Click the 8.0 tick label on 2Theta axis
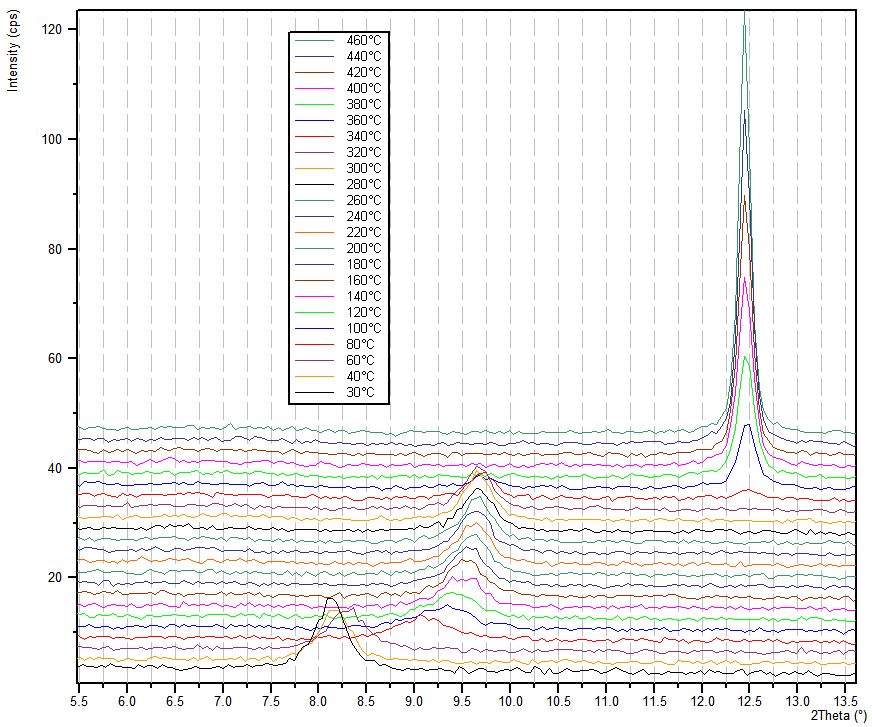 pyautogui.click(x=318, y=702)
